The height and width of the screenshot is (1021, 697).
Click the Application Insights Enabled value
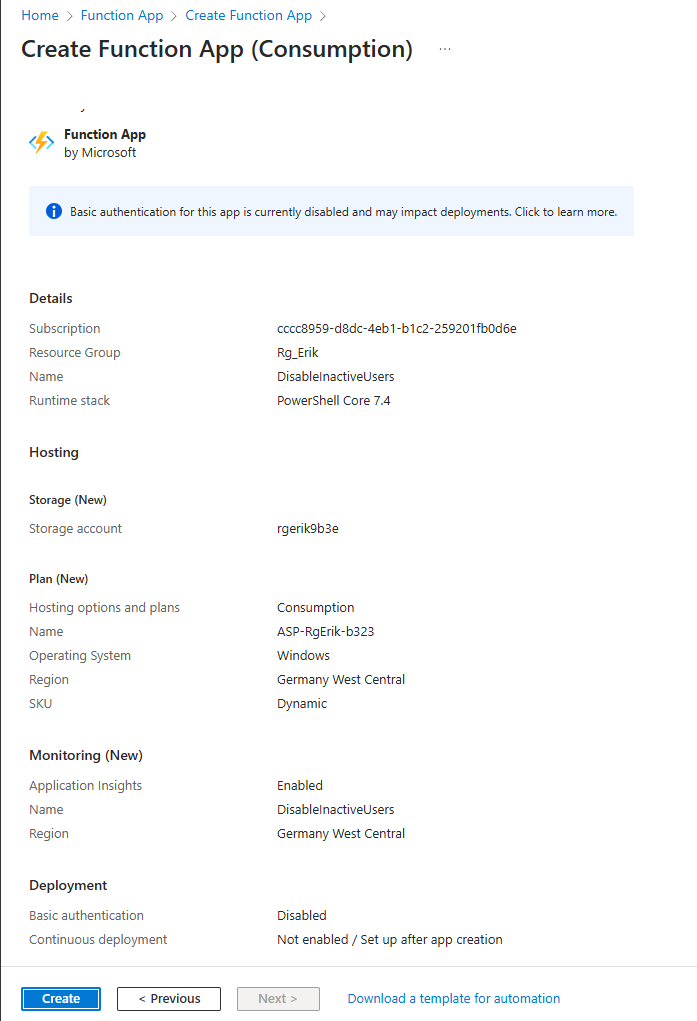pyautogui.click(x=299, y=786)
